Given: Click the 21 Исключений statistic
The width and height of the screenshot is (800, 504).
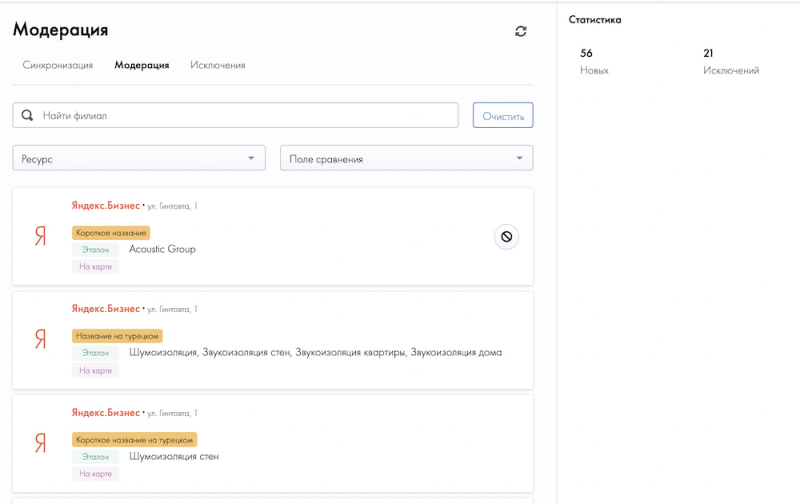Looking at the screenshot, I should coord(730,61).
